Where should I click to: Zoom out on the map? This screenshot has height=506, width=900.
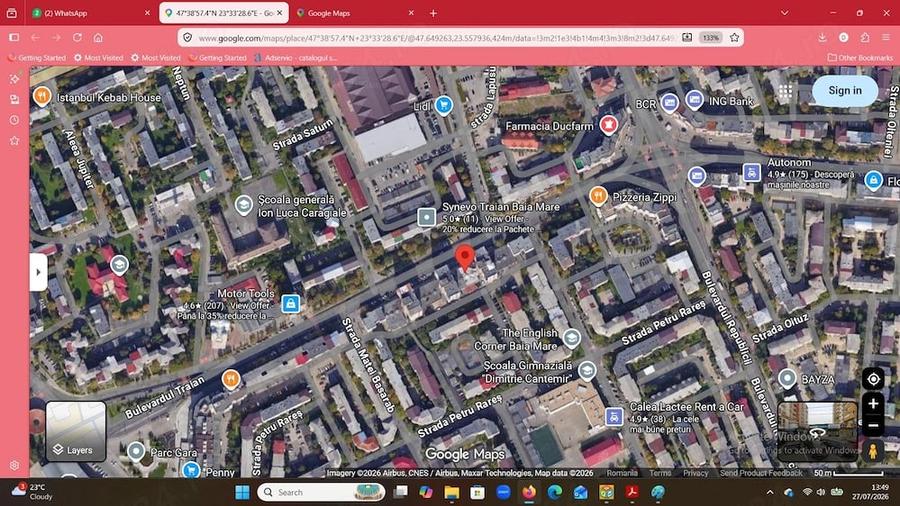tap(873, 426)
